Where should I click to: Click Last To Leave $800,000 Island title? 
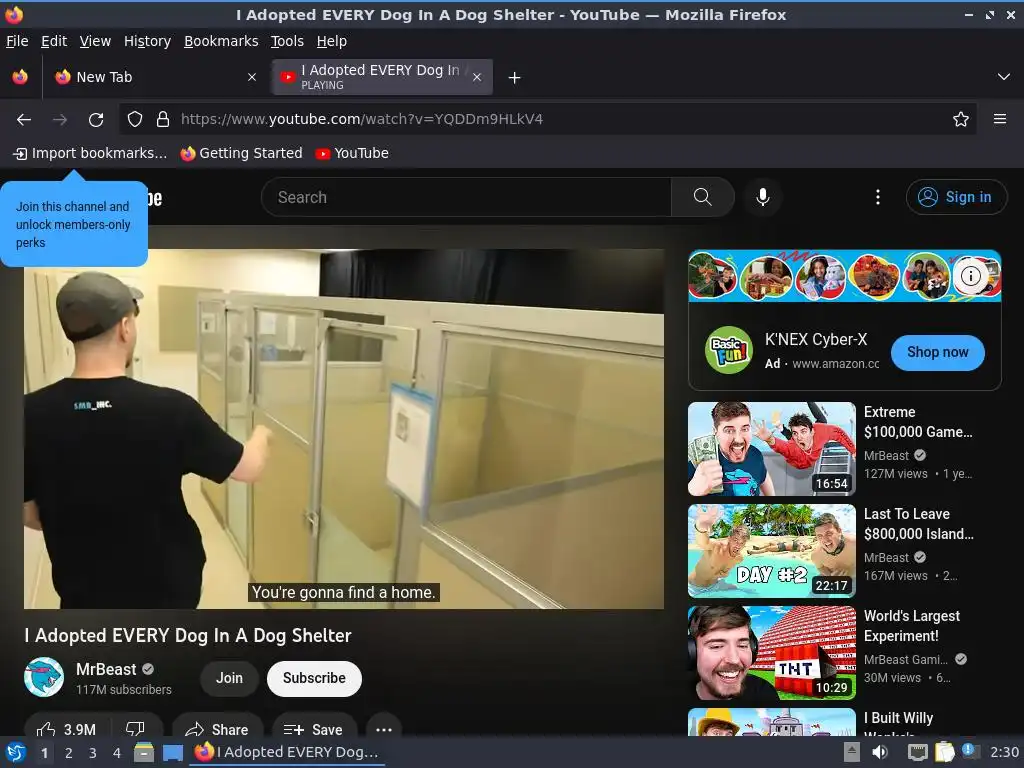point(918,524)
